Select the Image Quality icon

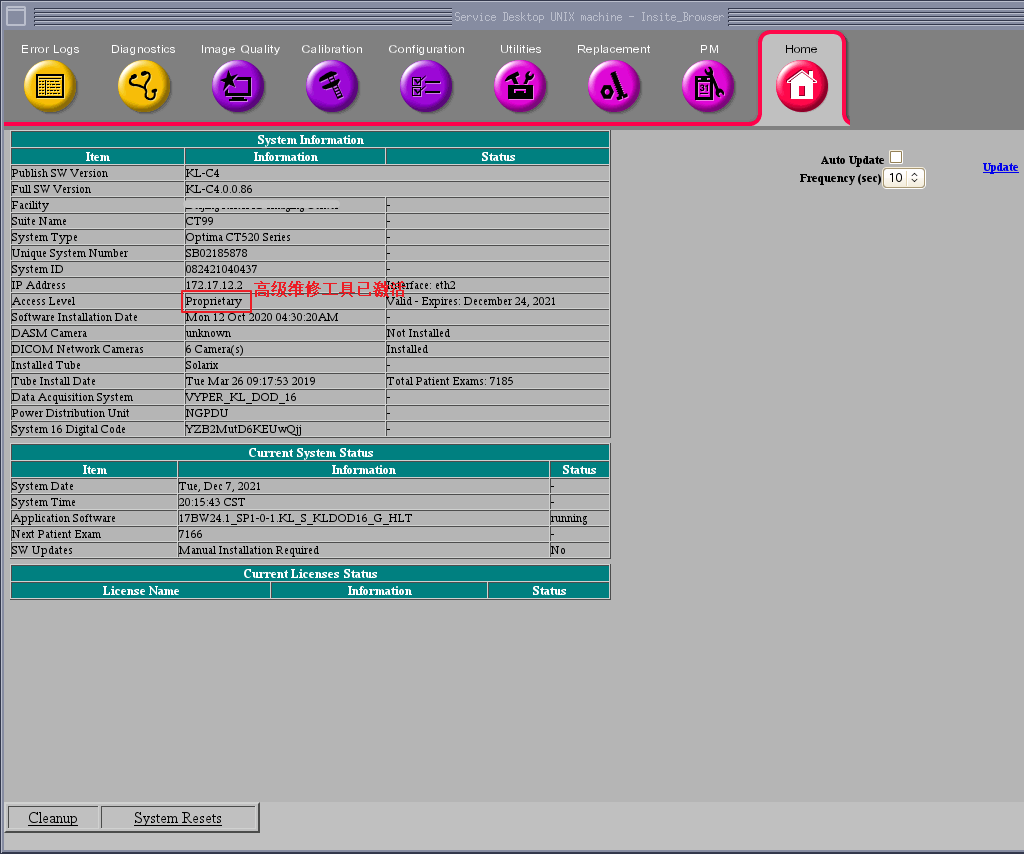tap(238, 87)
